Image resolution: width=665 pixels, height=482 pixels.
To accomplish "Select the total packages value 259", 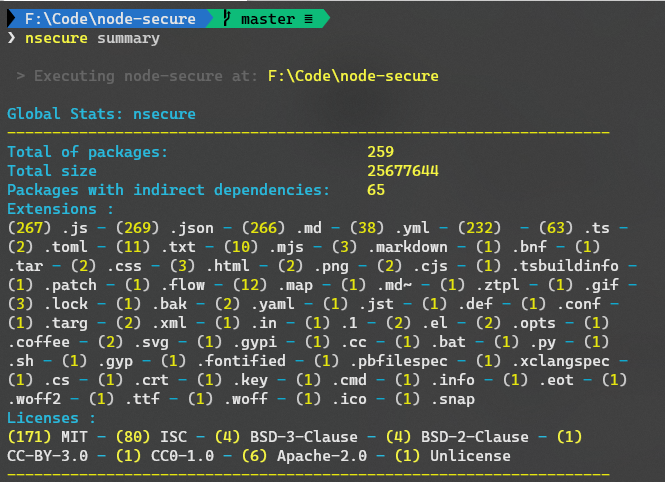I will point(381,152).
